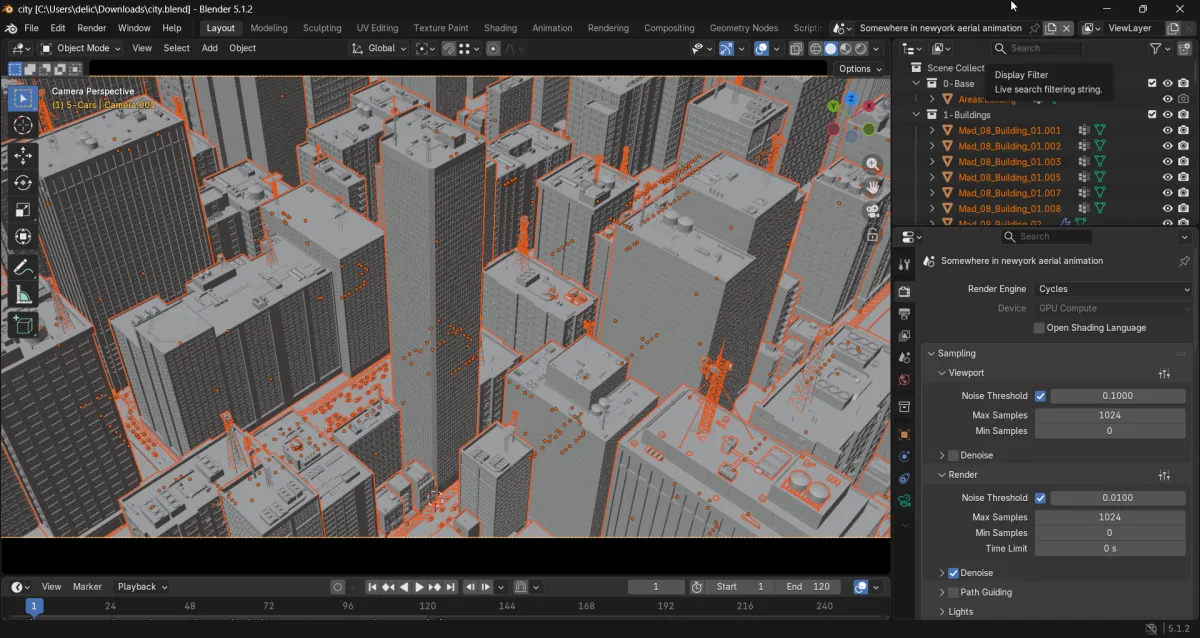Screen dimensions: 1200x638
Task: Open the Render menu
Action: (91, 28)
